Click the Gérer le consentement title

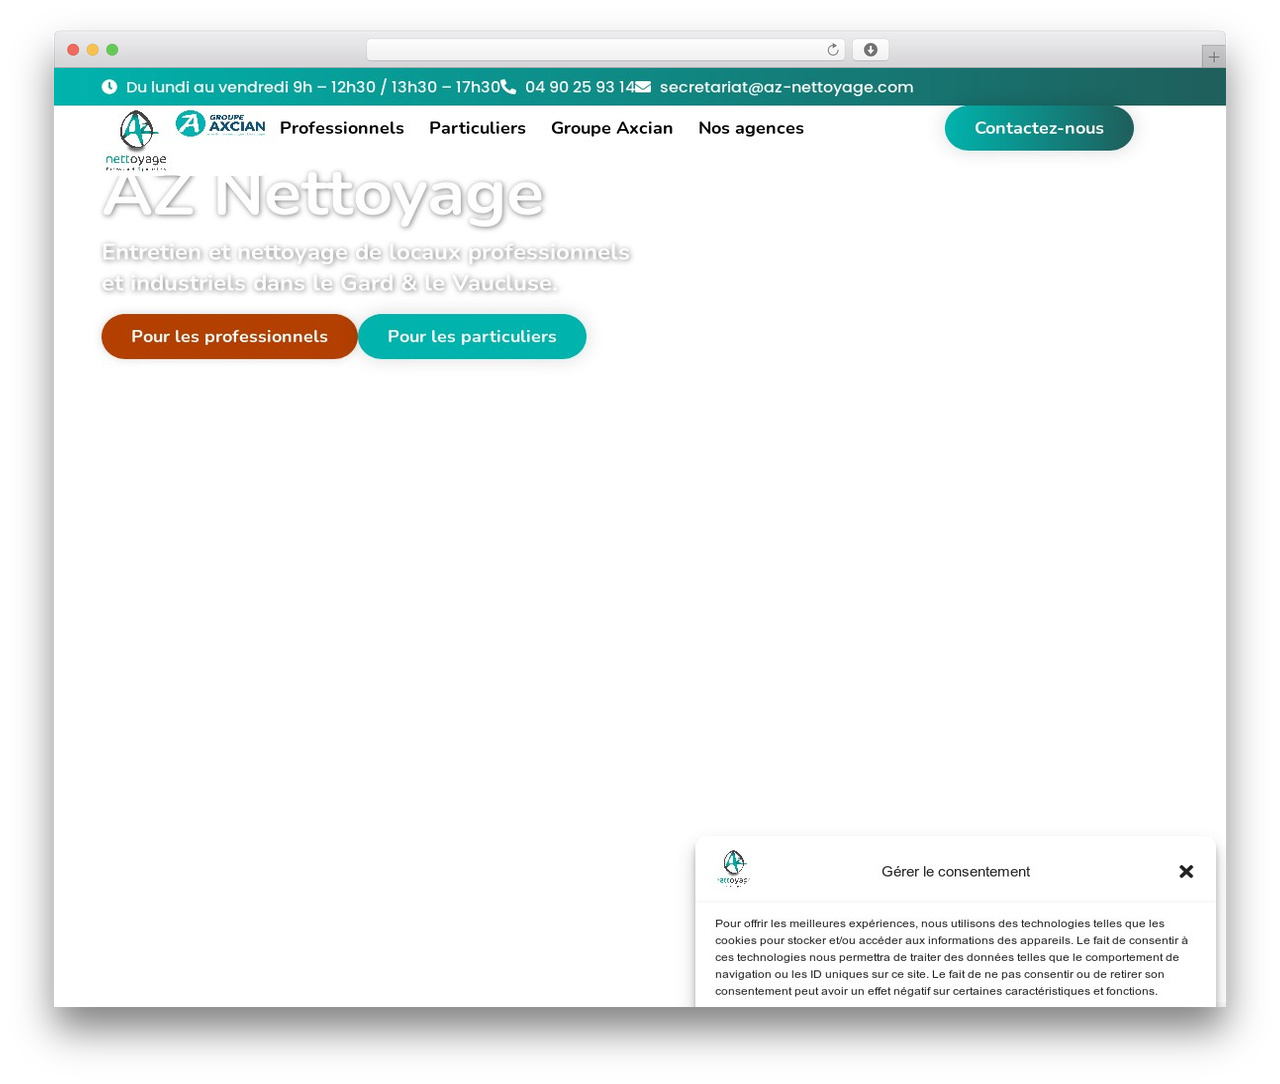[x=955, y=872]
